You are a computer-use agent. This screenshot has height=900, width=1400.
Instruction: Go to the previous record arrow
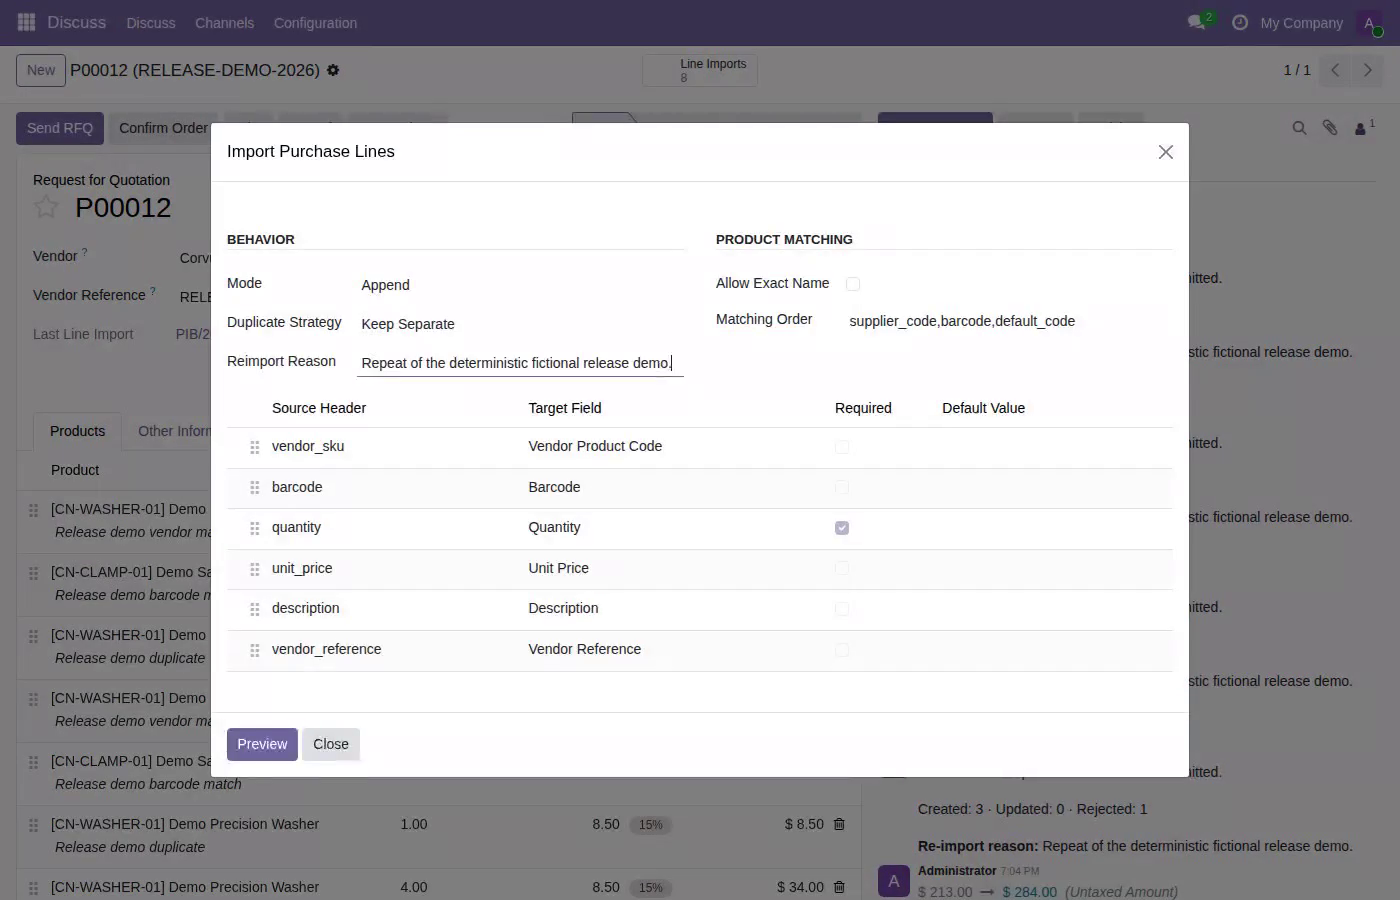pyautogui.click(x=1335, y=70)
